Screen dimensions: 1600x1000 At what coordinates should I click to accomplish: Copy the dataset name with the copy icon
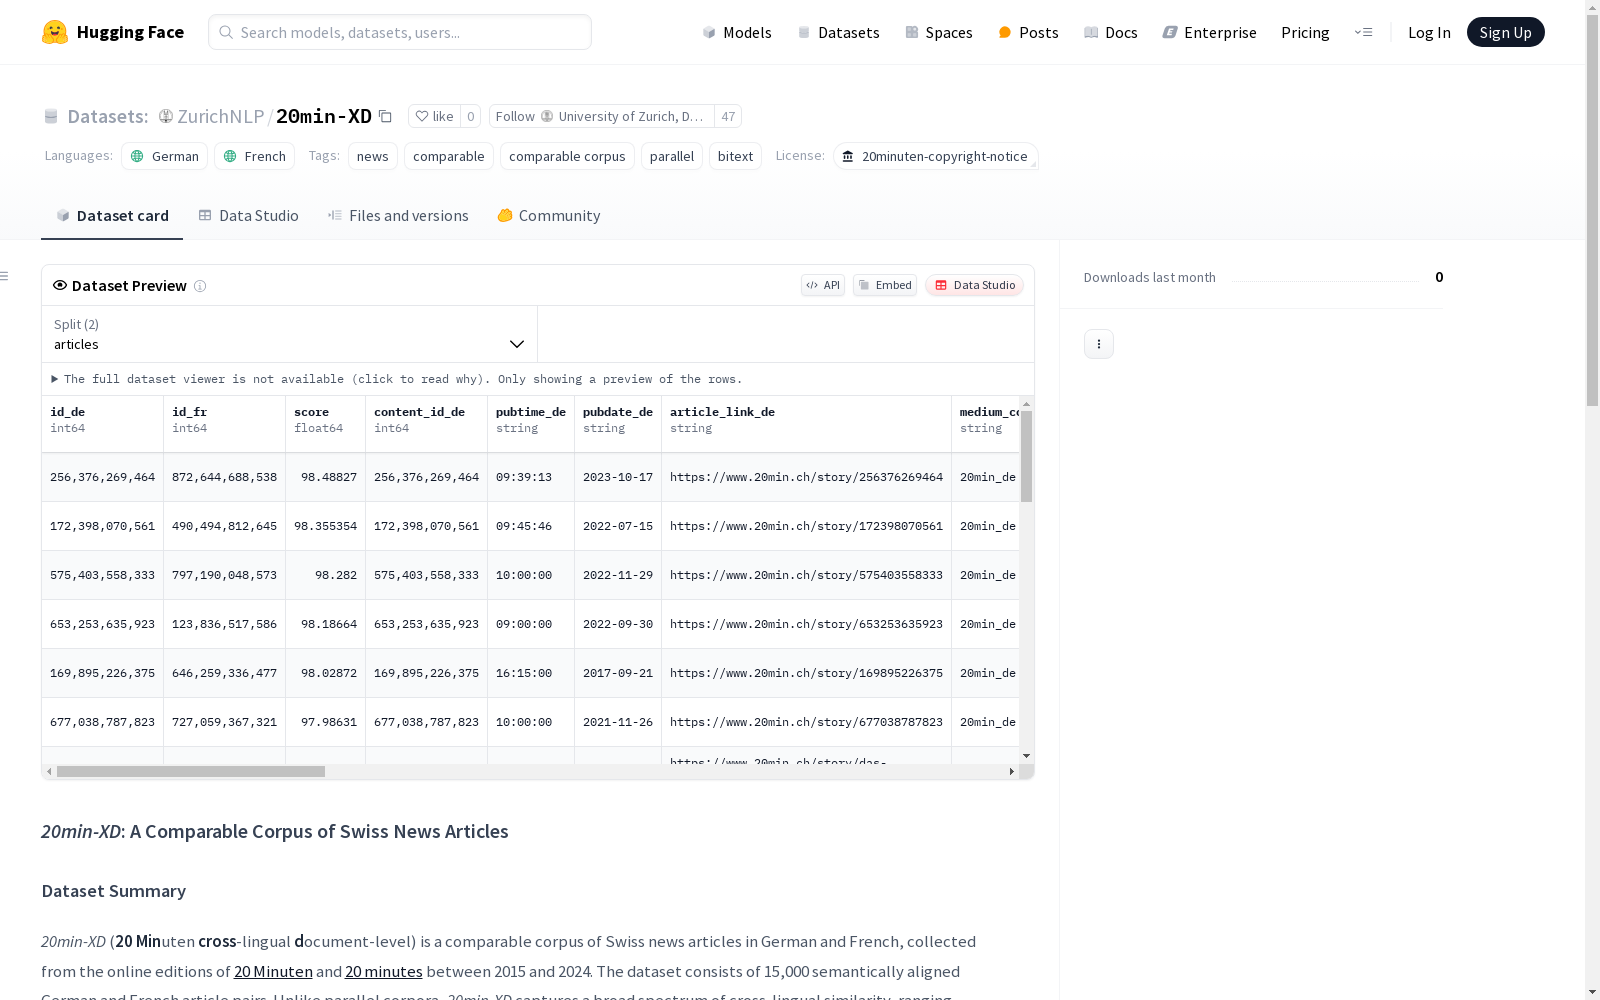click(385, 116)
